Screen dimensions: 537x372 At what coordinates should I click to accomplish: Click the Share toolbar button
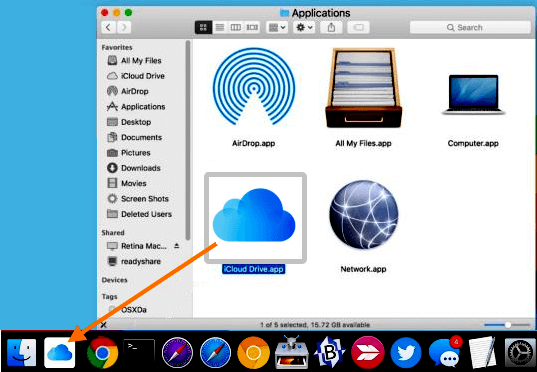331,27
